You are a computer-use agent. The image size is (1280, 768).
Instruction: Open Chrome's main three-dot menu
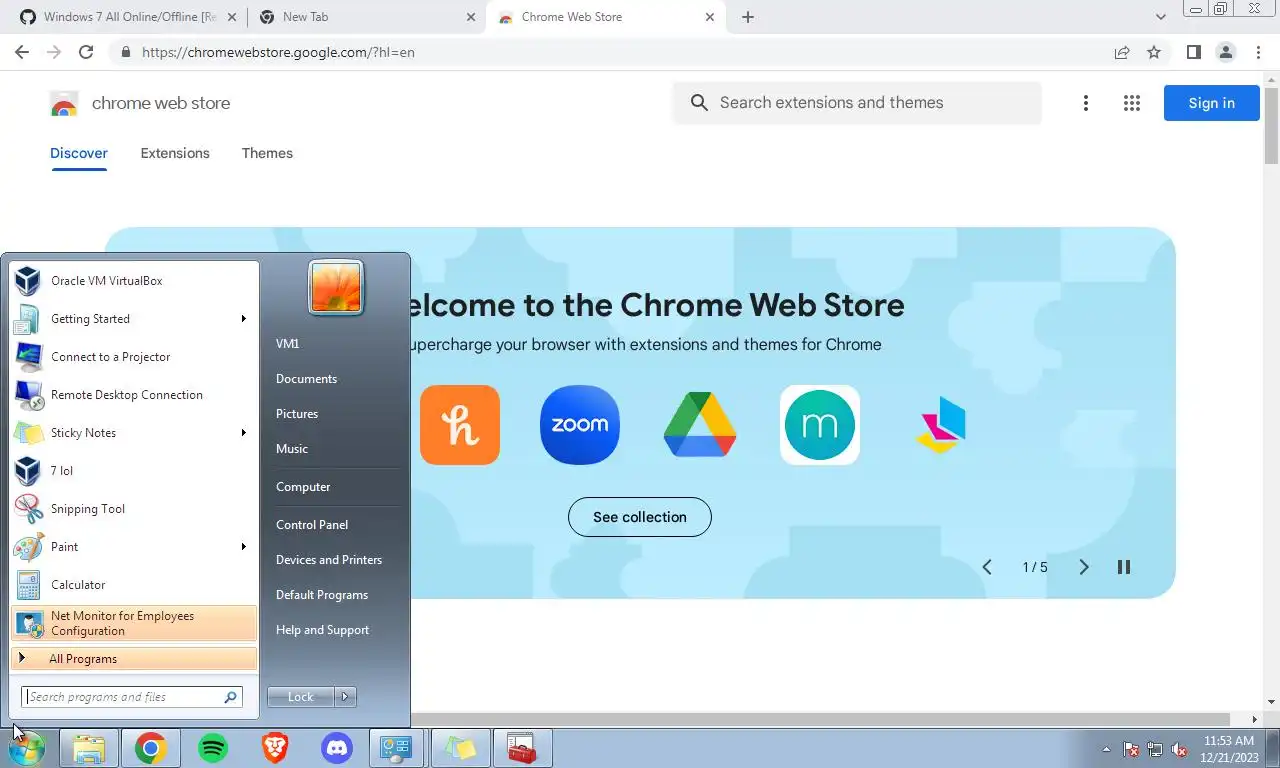(x=1258, y=52)
